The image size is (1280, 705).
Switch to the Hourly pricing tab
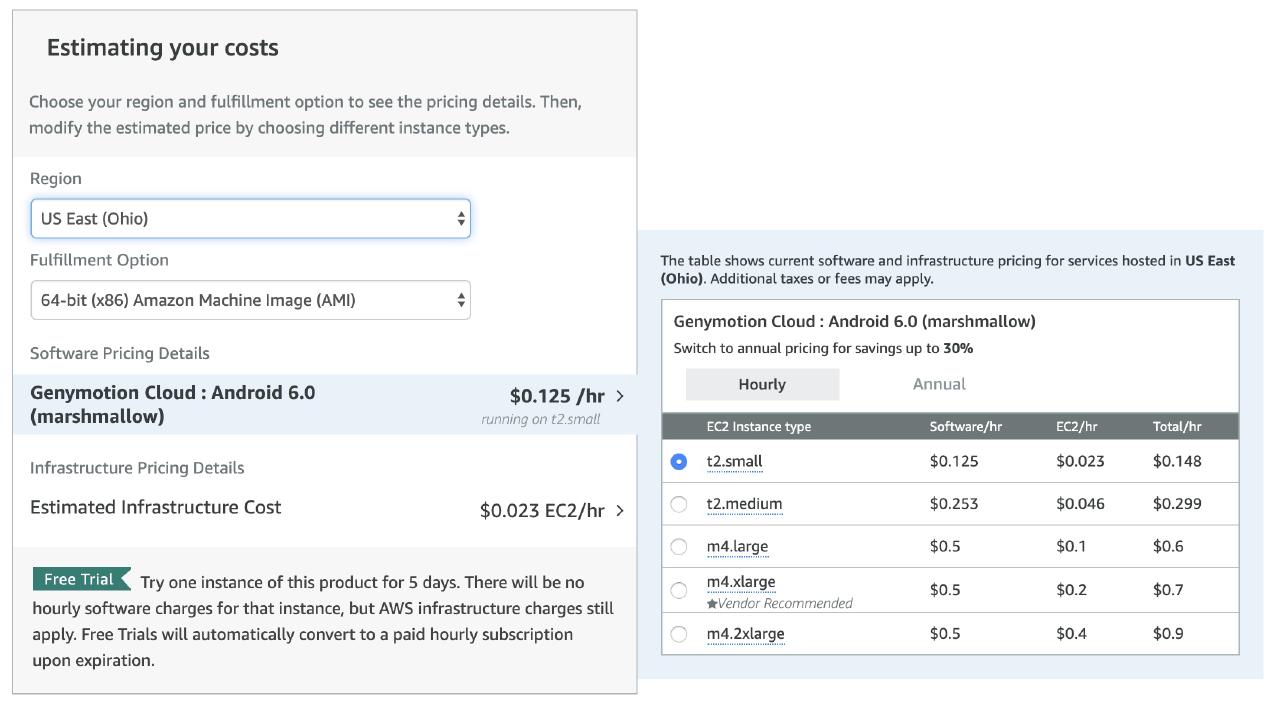762,384
